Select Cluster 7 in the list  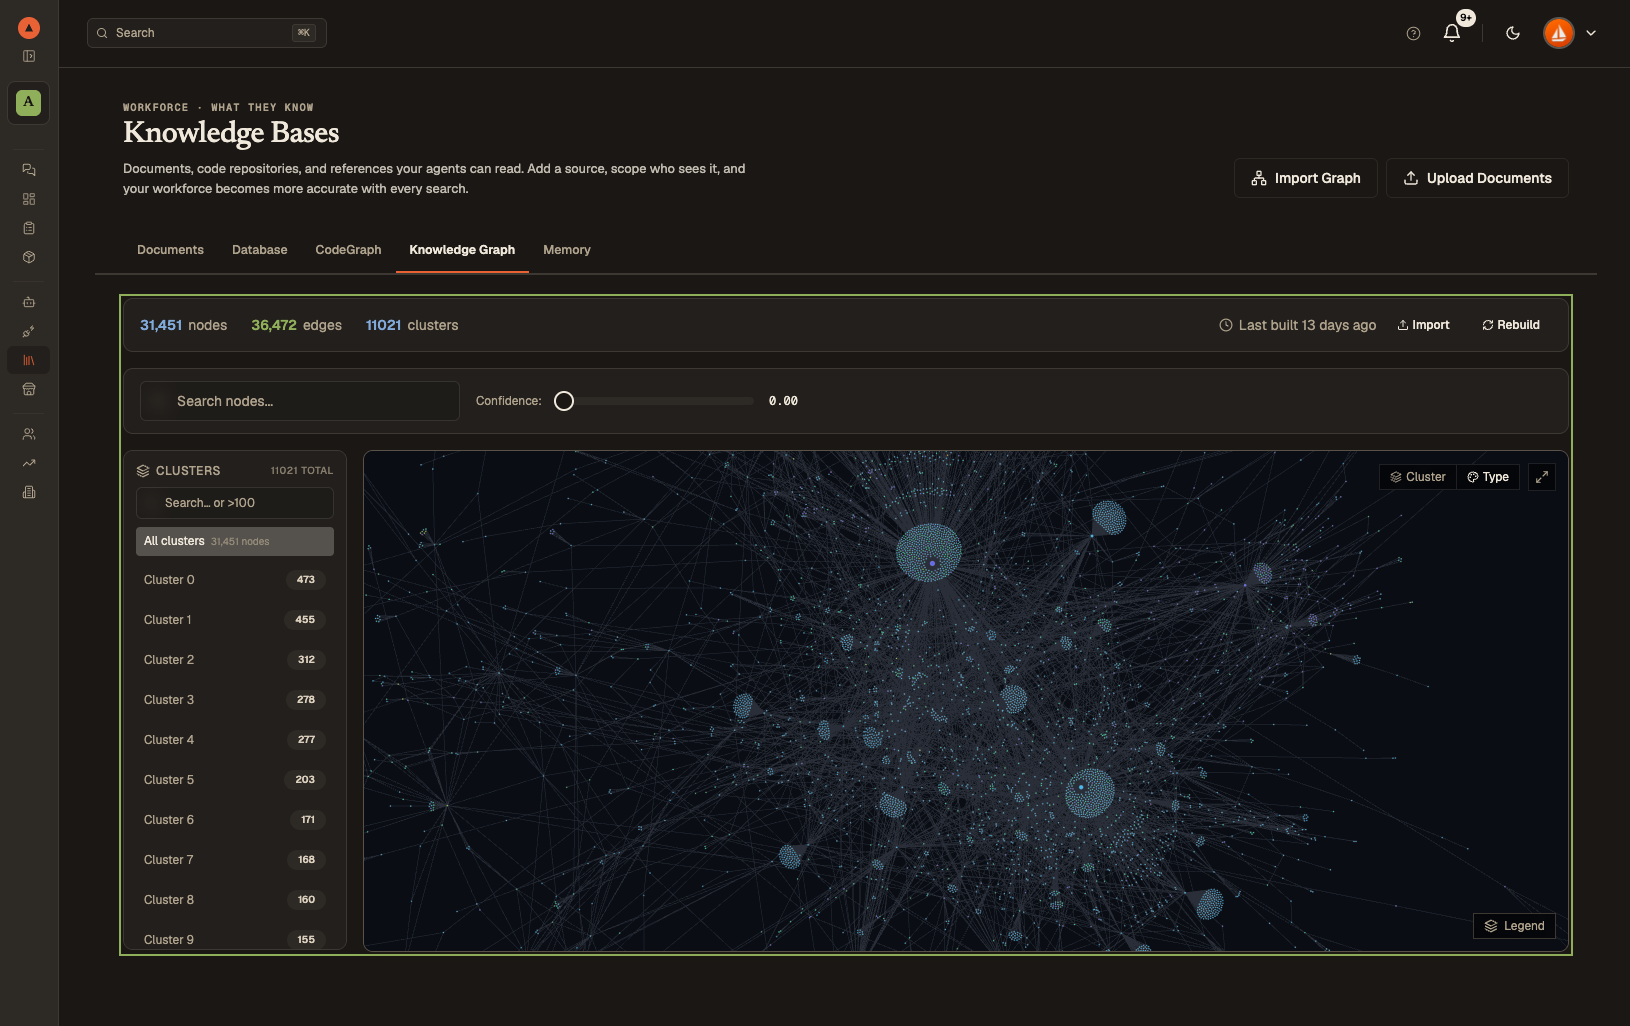(235, 860)
